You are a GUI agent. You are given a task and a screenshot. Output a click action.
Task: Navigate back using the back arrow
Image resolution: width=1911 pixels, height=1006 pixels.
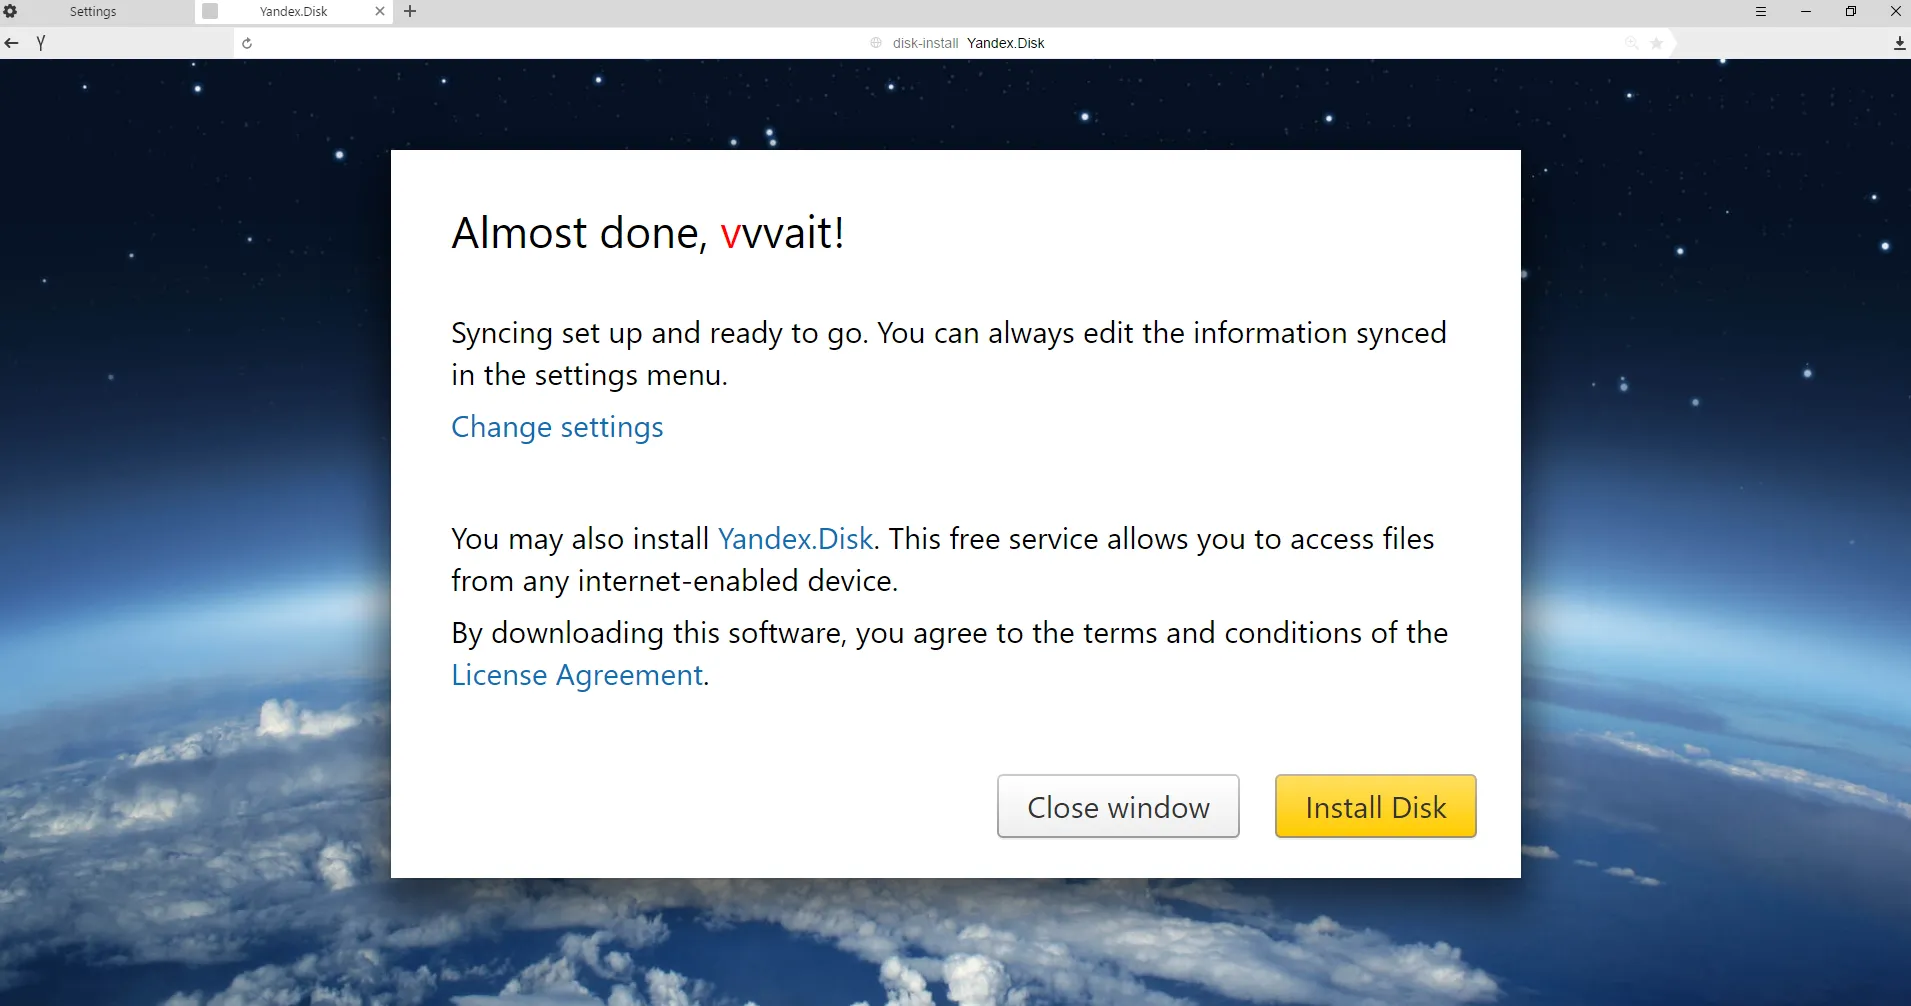pos(11,42)
